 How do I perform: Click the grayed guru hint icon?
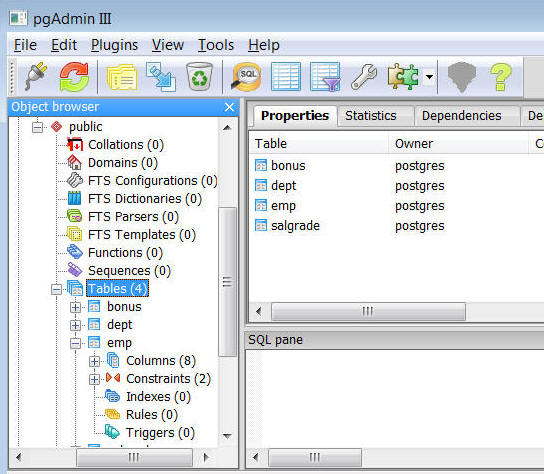[x=462, y=77]
